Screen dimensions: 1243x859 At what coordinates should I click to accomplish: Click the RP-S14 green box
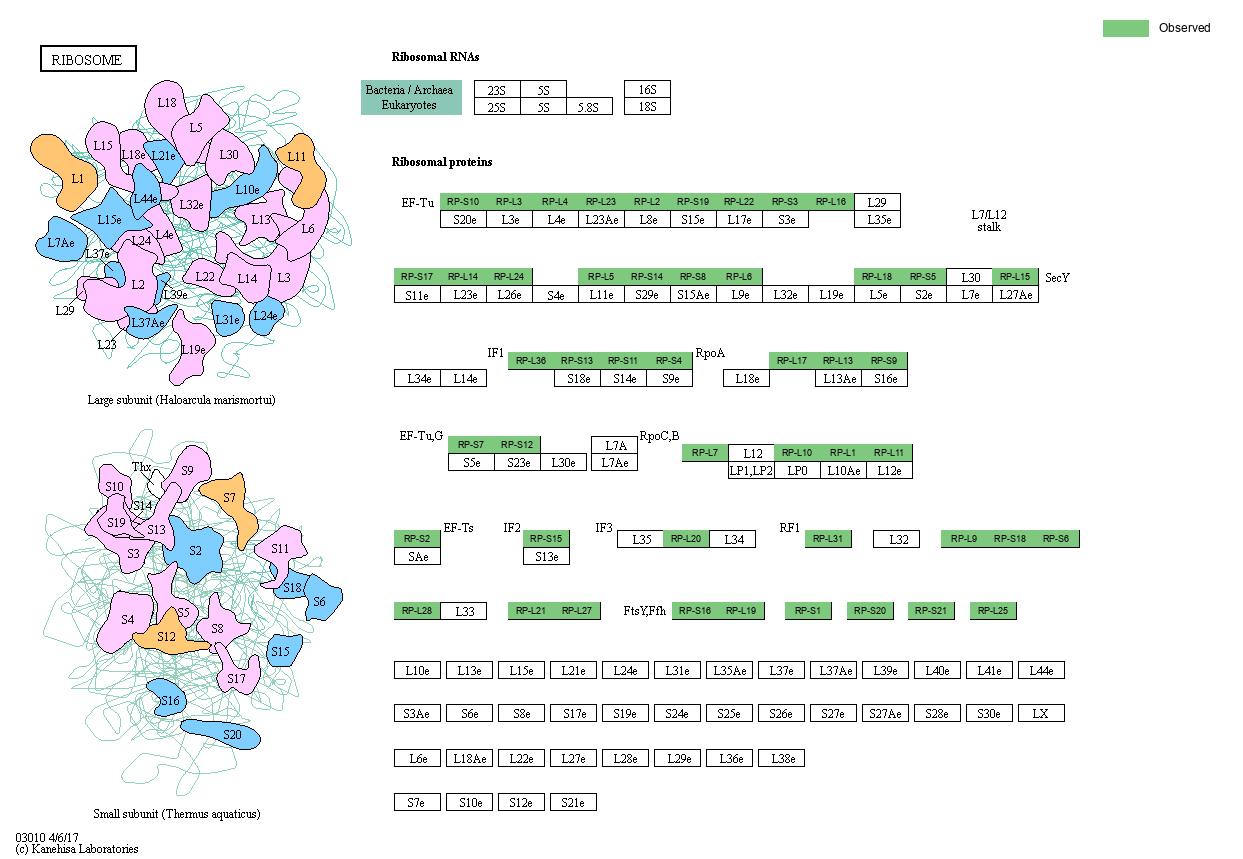647,277
